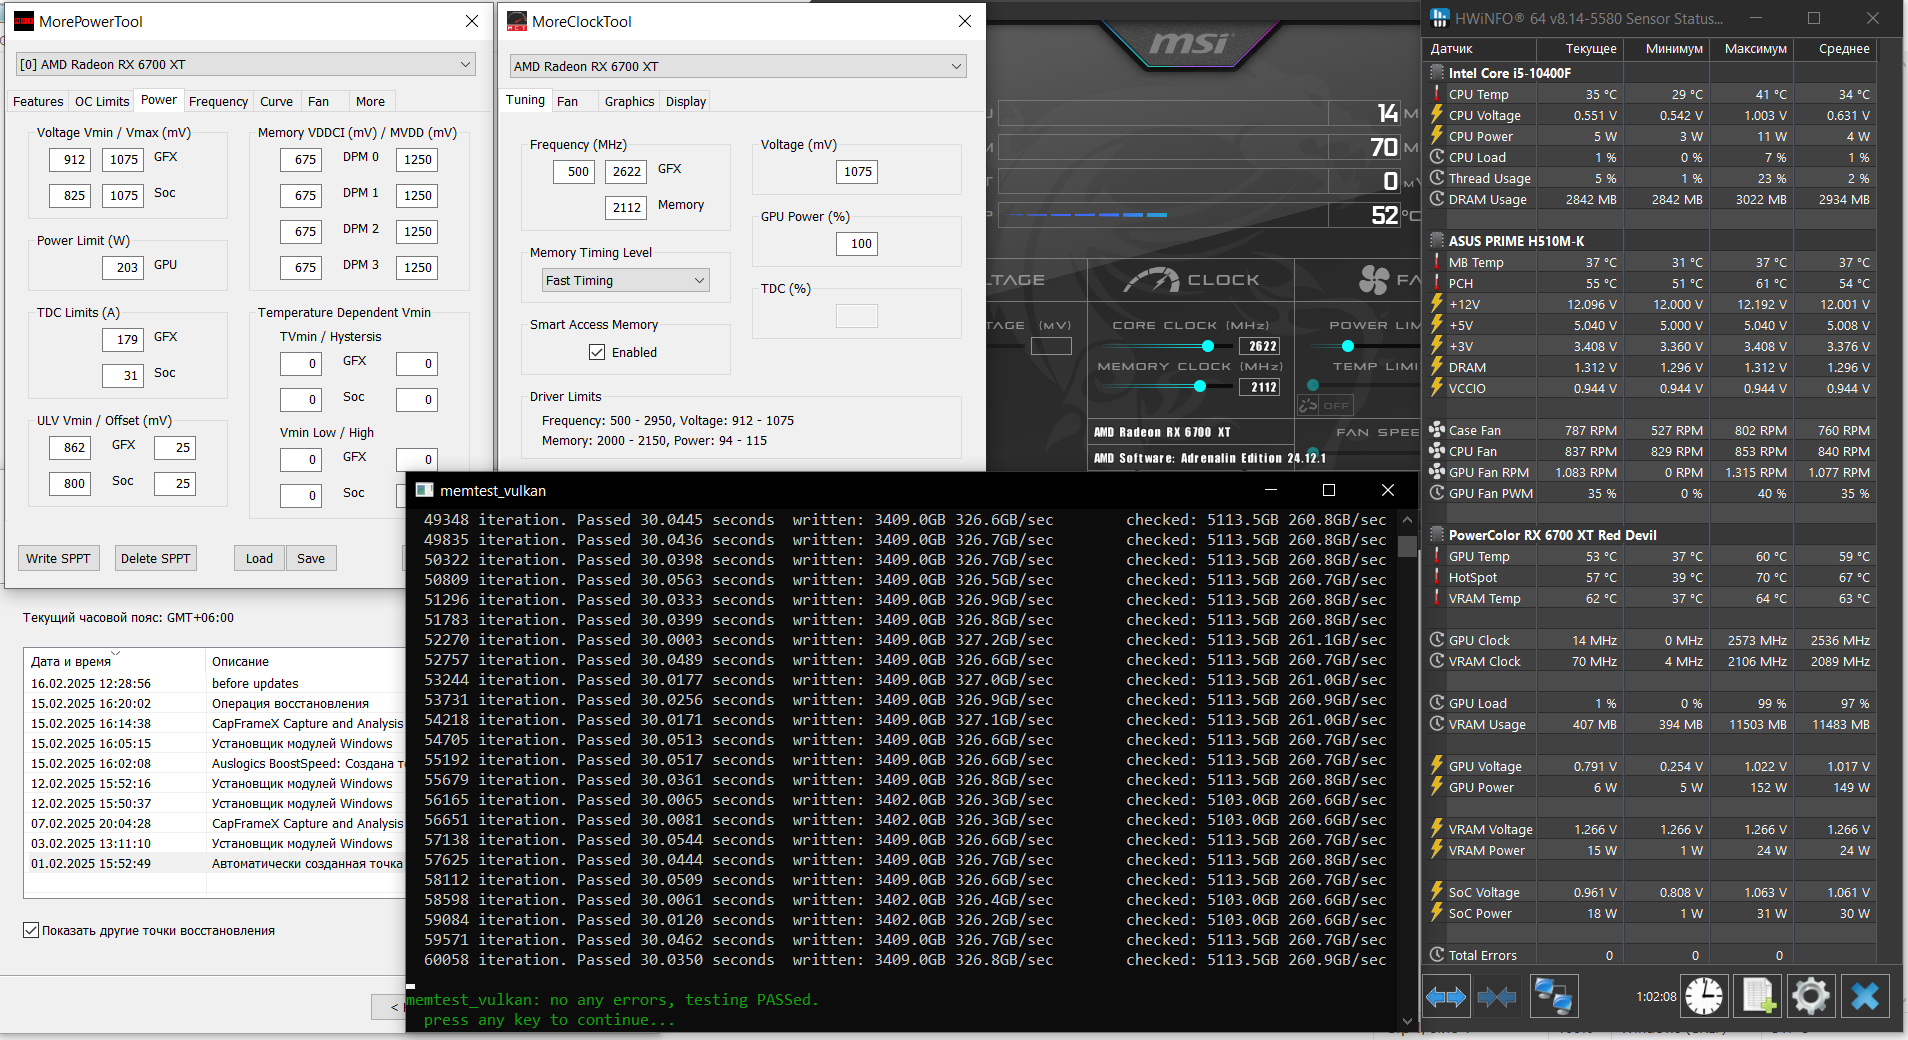The image size is (1908, 1040).
Task: Toggle show other restore points checkbox
Action: 31,930
